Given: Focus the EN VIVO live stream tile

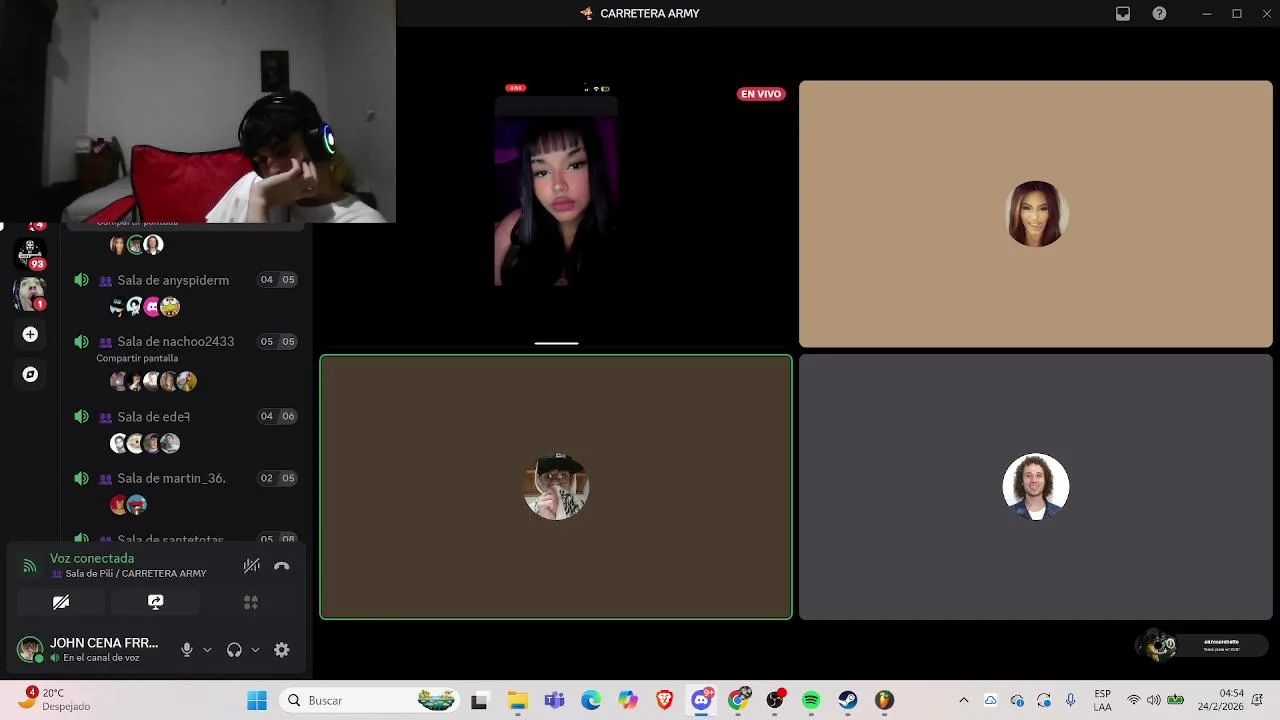Looking at the screenshot, I should click(x=556, y=214).
